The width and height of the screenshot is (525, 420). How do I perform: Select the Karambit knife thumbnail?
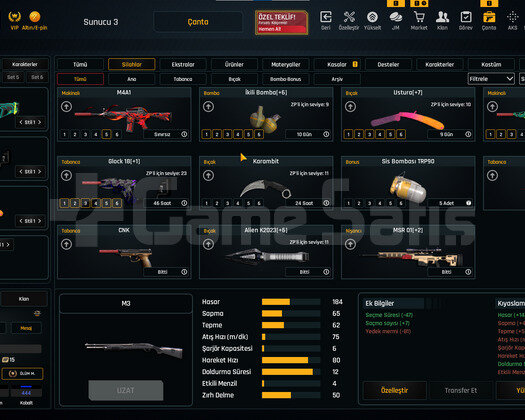click(x=266, y=189)
